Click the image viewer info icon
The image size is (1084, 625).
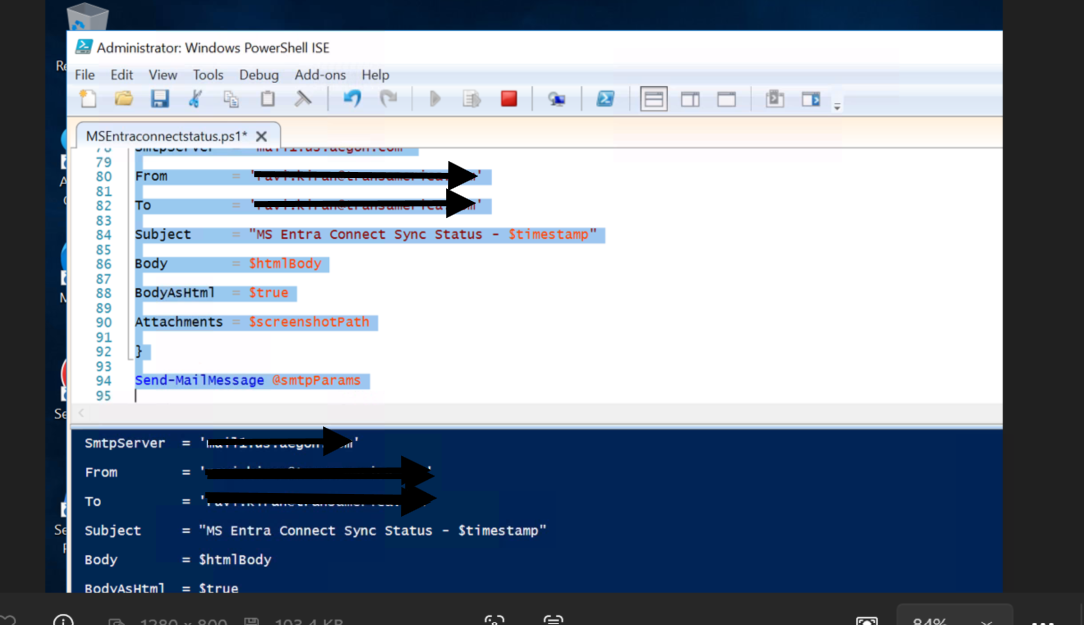point(63,620)
